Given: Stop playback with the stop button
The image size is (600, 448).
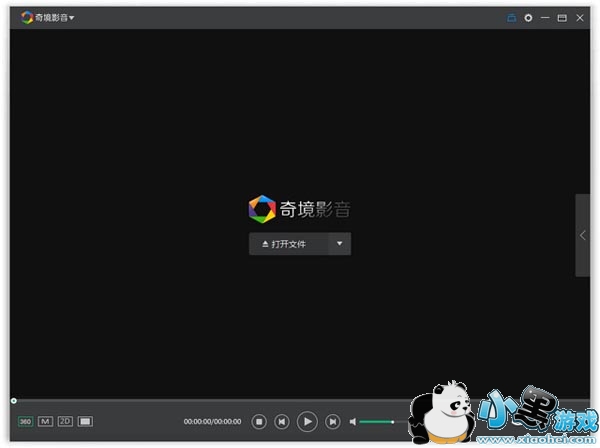Looking at the screenshot, I should pos(259,422).
